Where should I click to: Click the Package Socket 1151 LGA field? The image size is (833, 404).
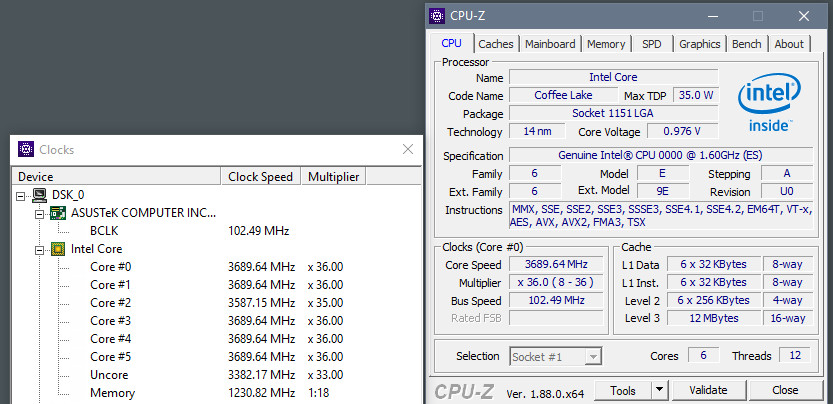[x=614, y=113]
